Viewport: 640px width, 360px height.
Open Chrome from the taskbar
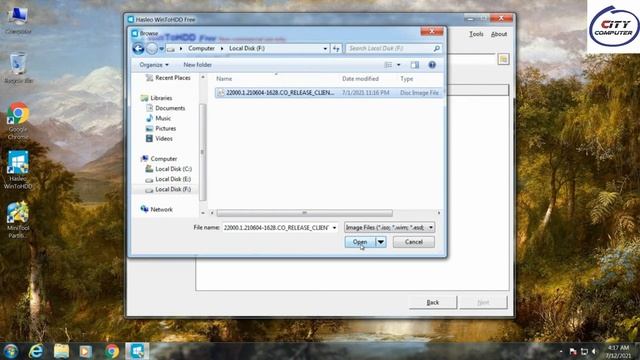(111, 351)
